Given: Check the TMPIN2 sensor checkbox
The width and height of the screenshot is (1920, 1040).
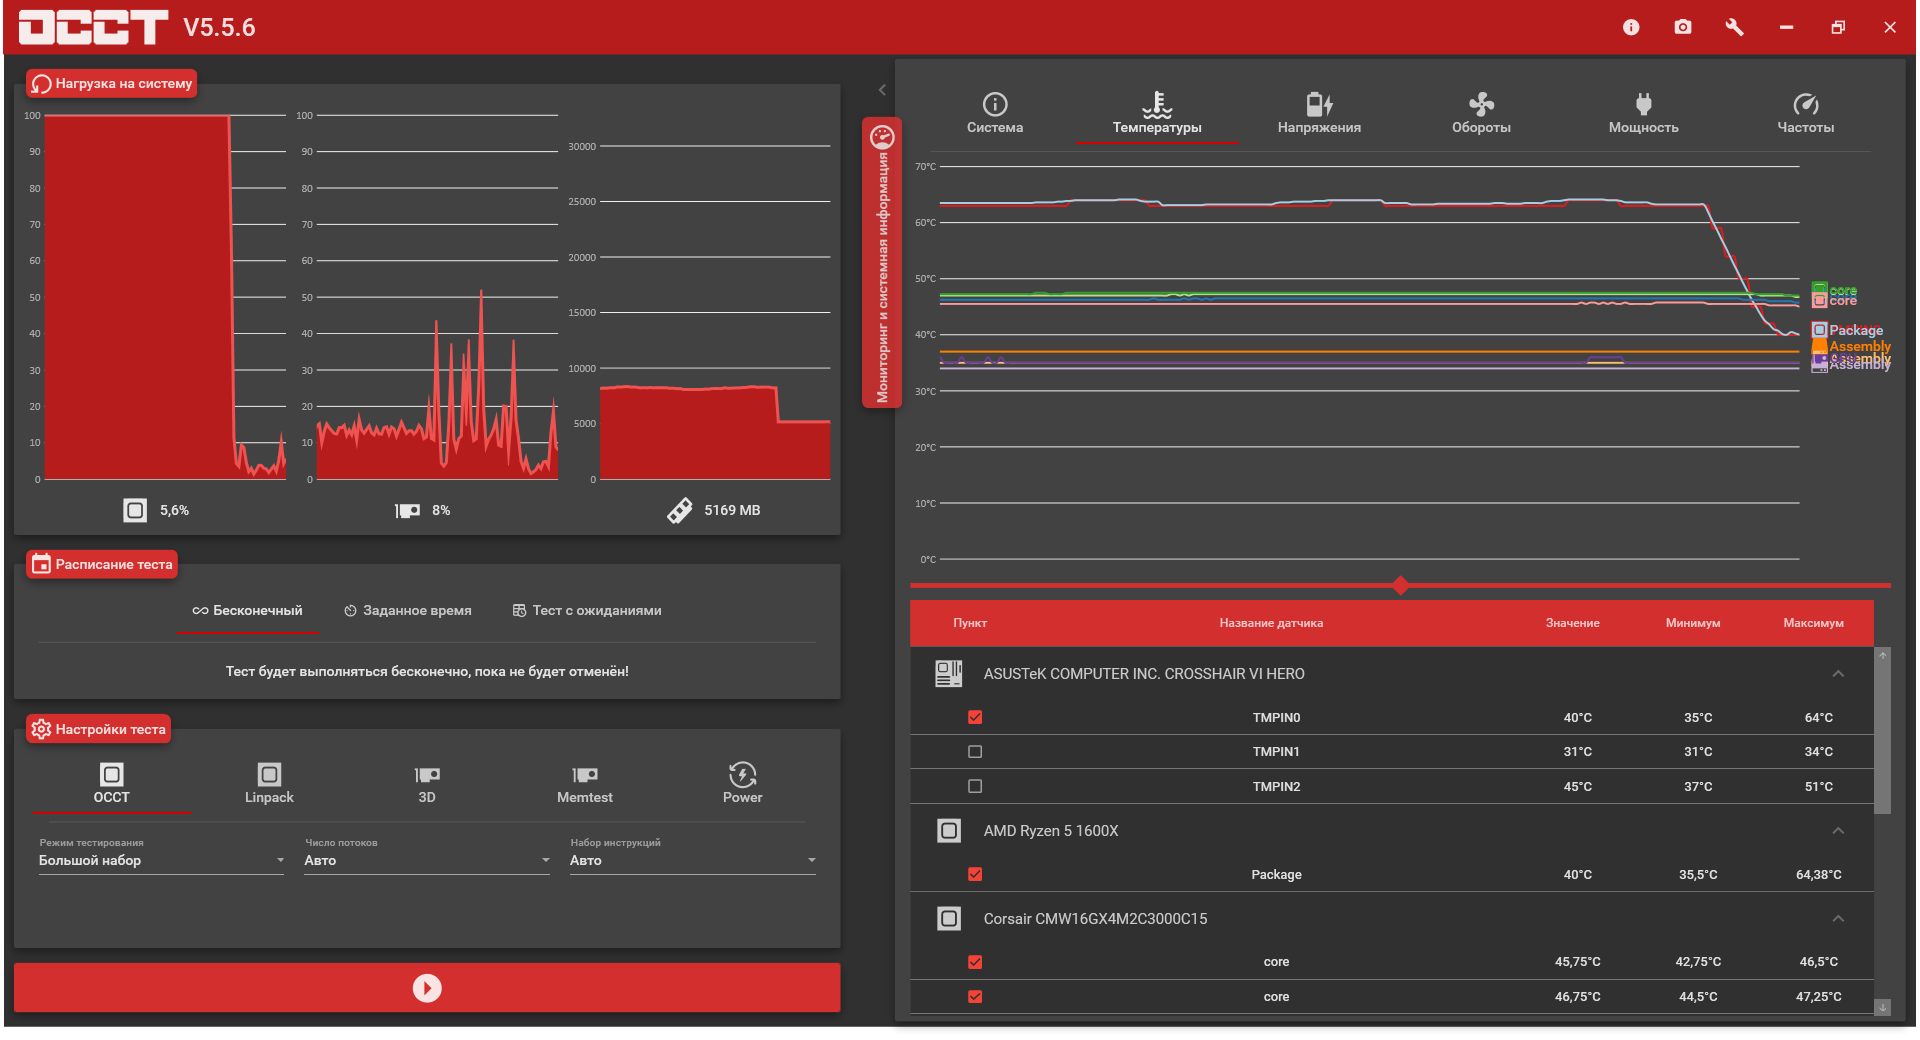Looking at the screenshot, I should coord(975,787).
